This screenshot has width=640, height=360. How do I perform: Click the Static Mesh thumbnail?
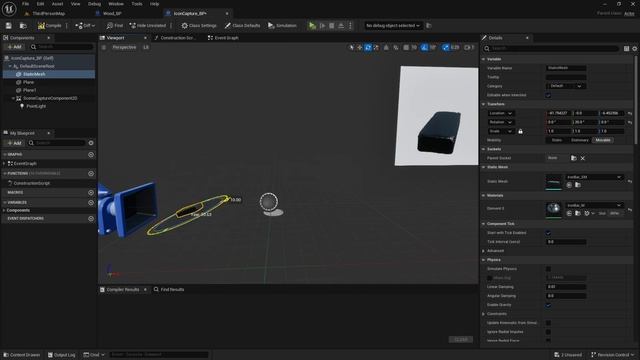(554, 182)
